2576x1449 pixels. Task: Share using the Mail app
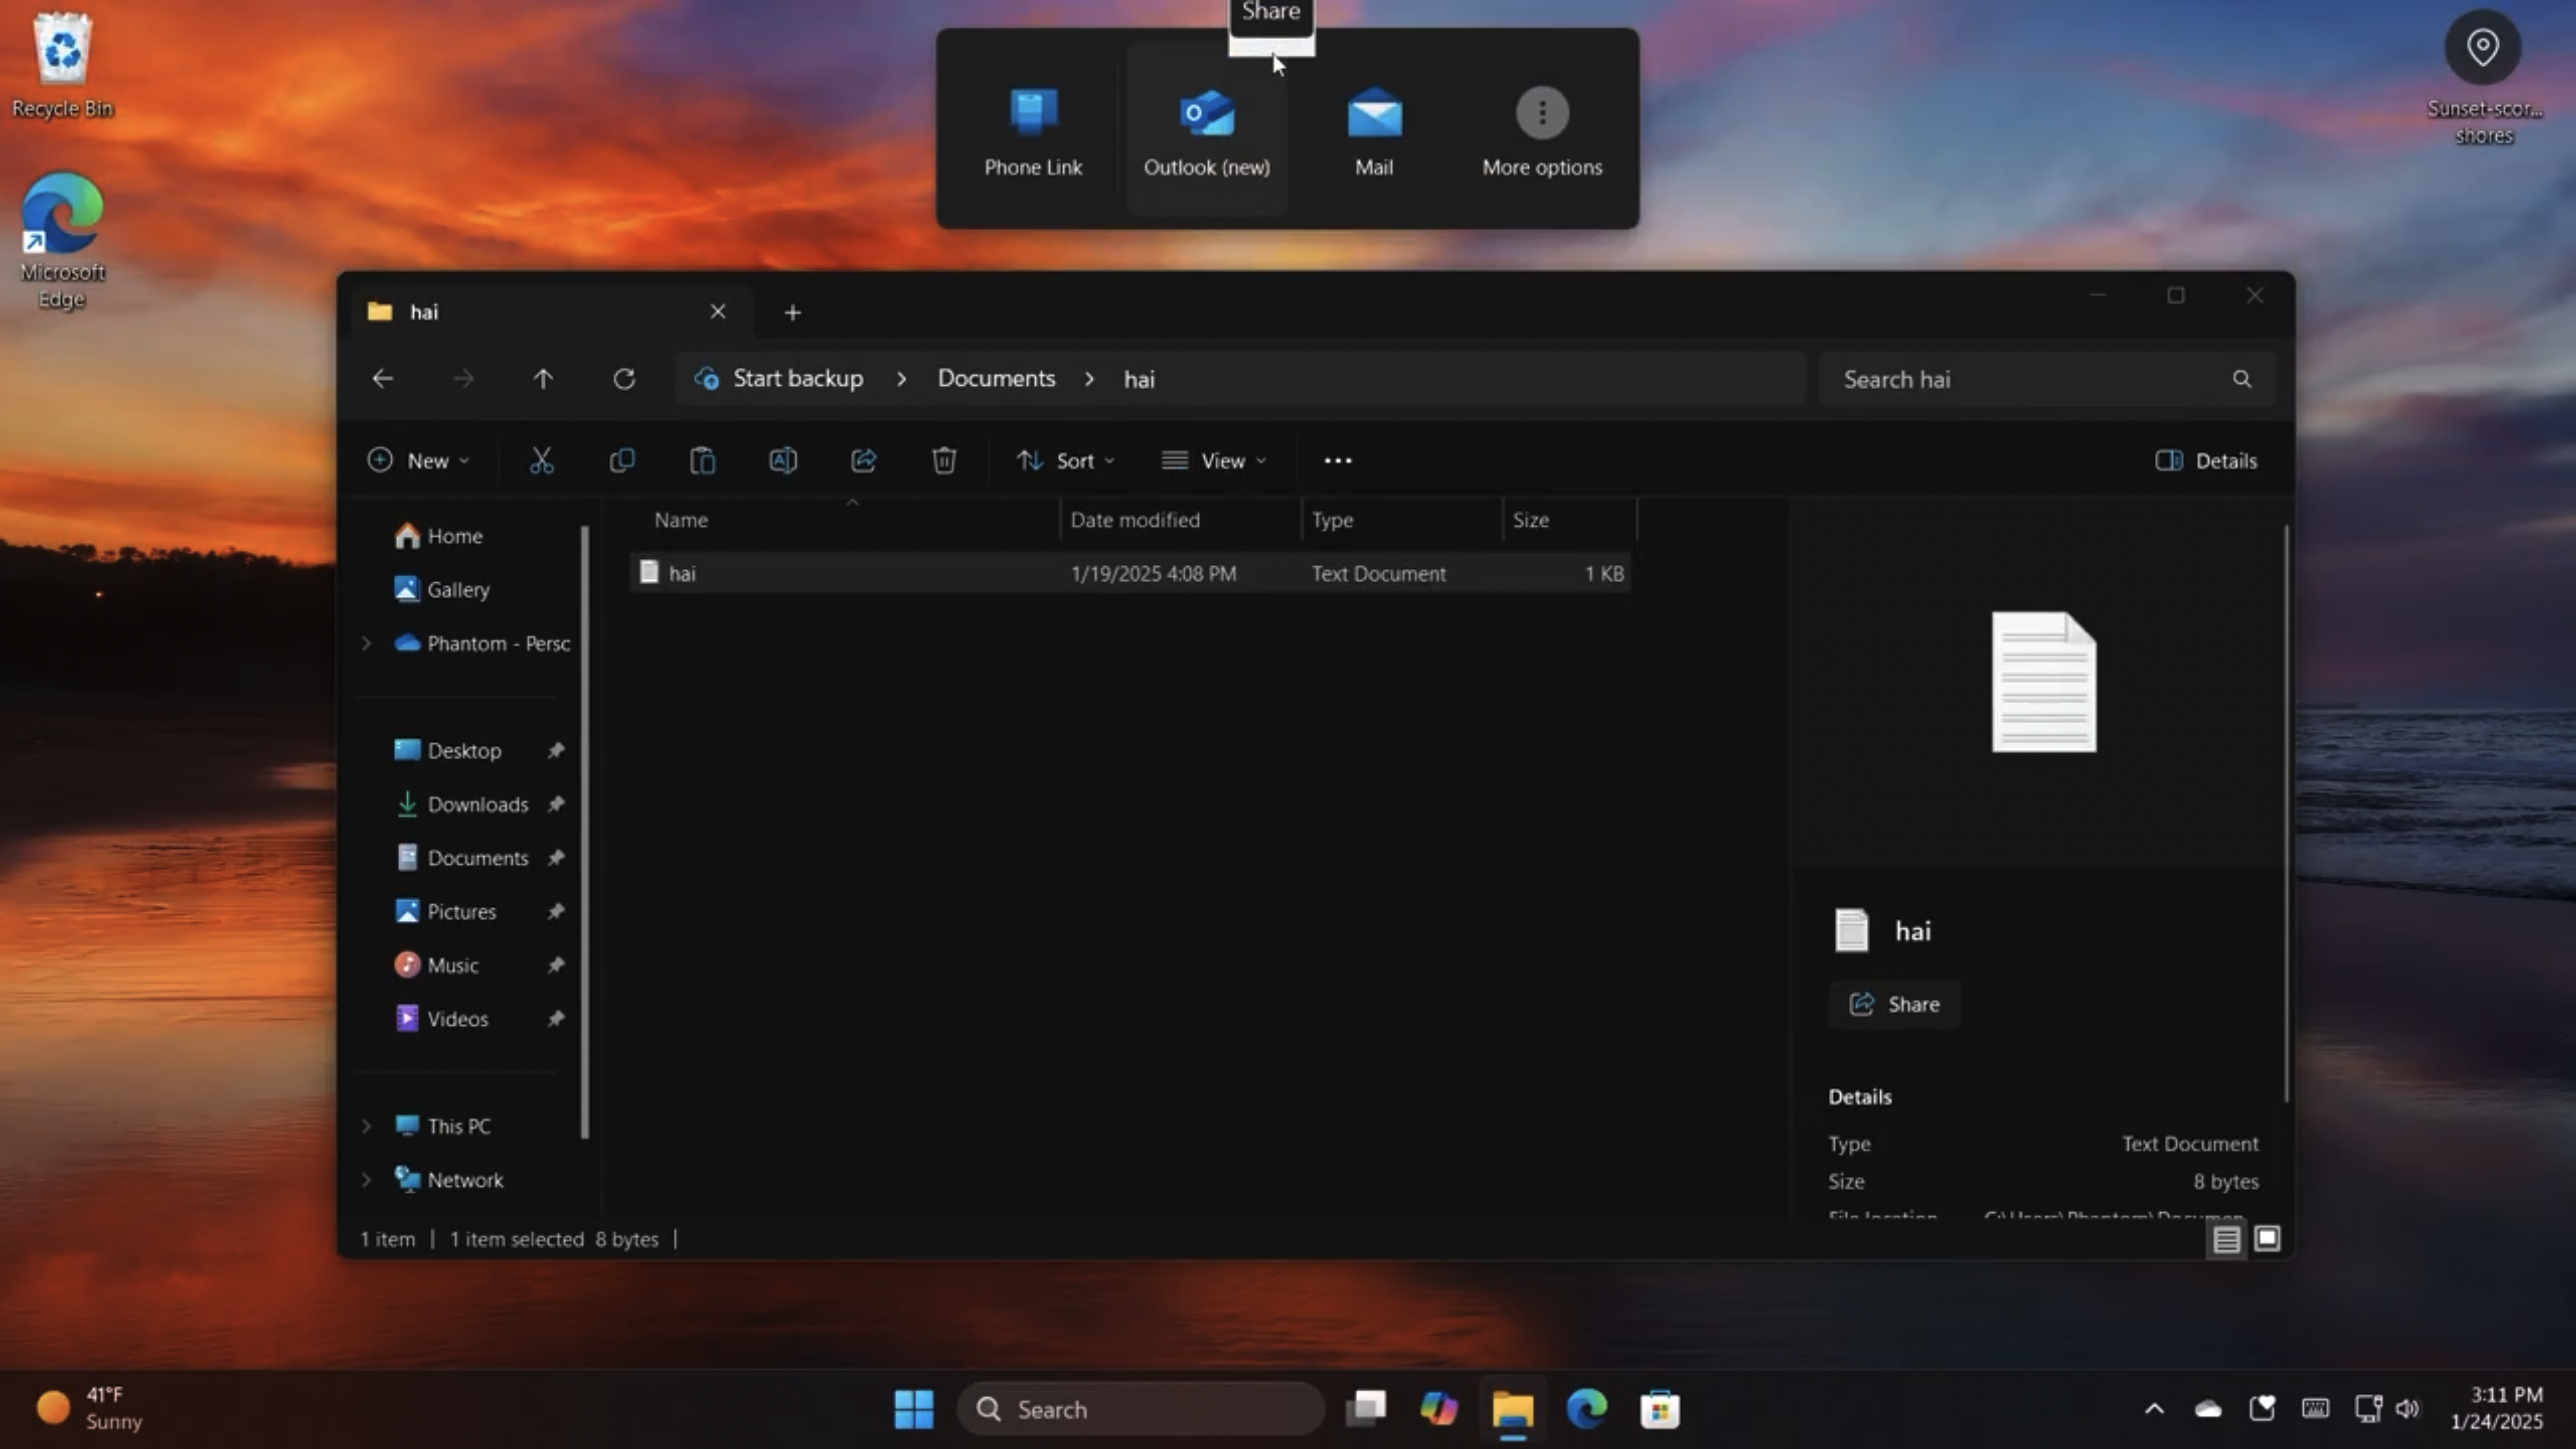point(1374,130)
